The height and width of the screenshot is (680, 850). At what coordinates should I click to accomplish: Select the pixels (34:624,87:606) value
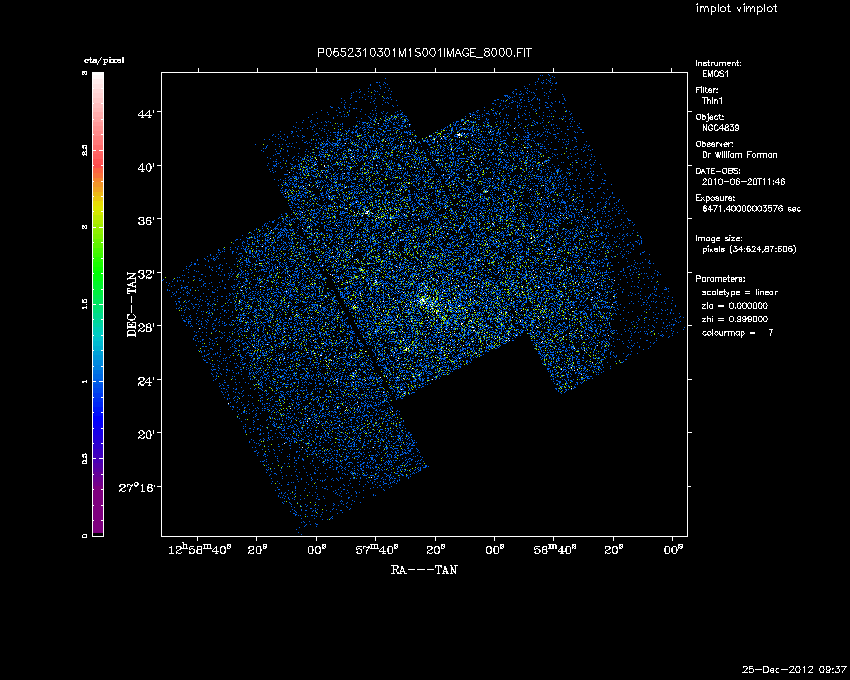pyautogui.click(x=749, y=249)
